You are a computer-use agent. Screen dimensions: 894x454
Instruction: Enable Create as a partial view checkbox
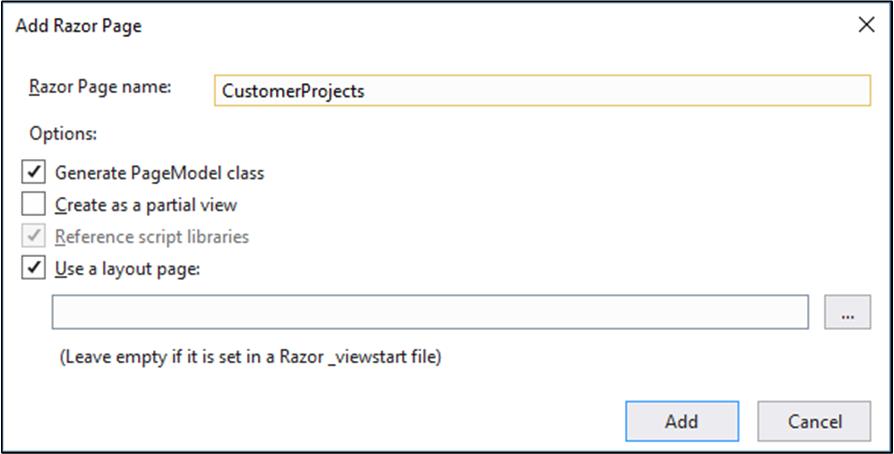(x=34, y=204)
